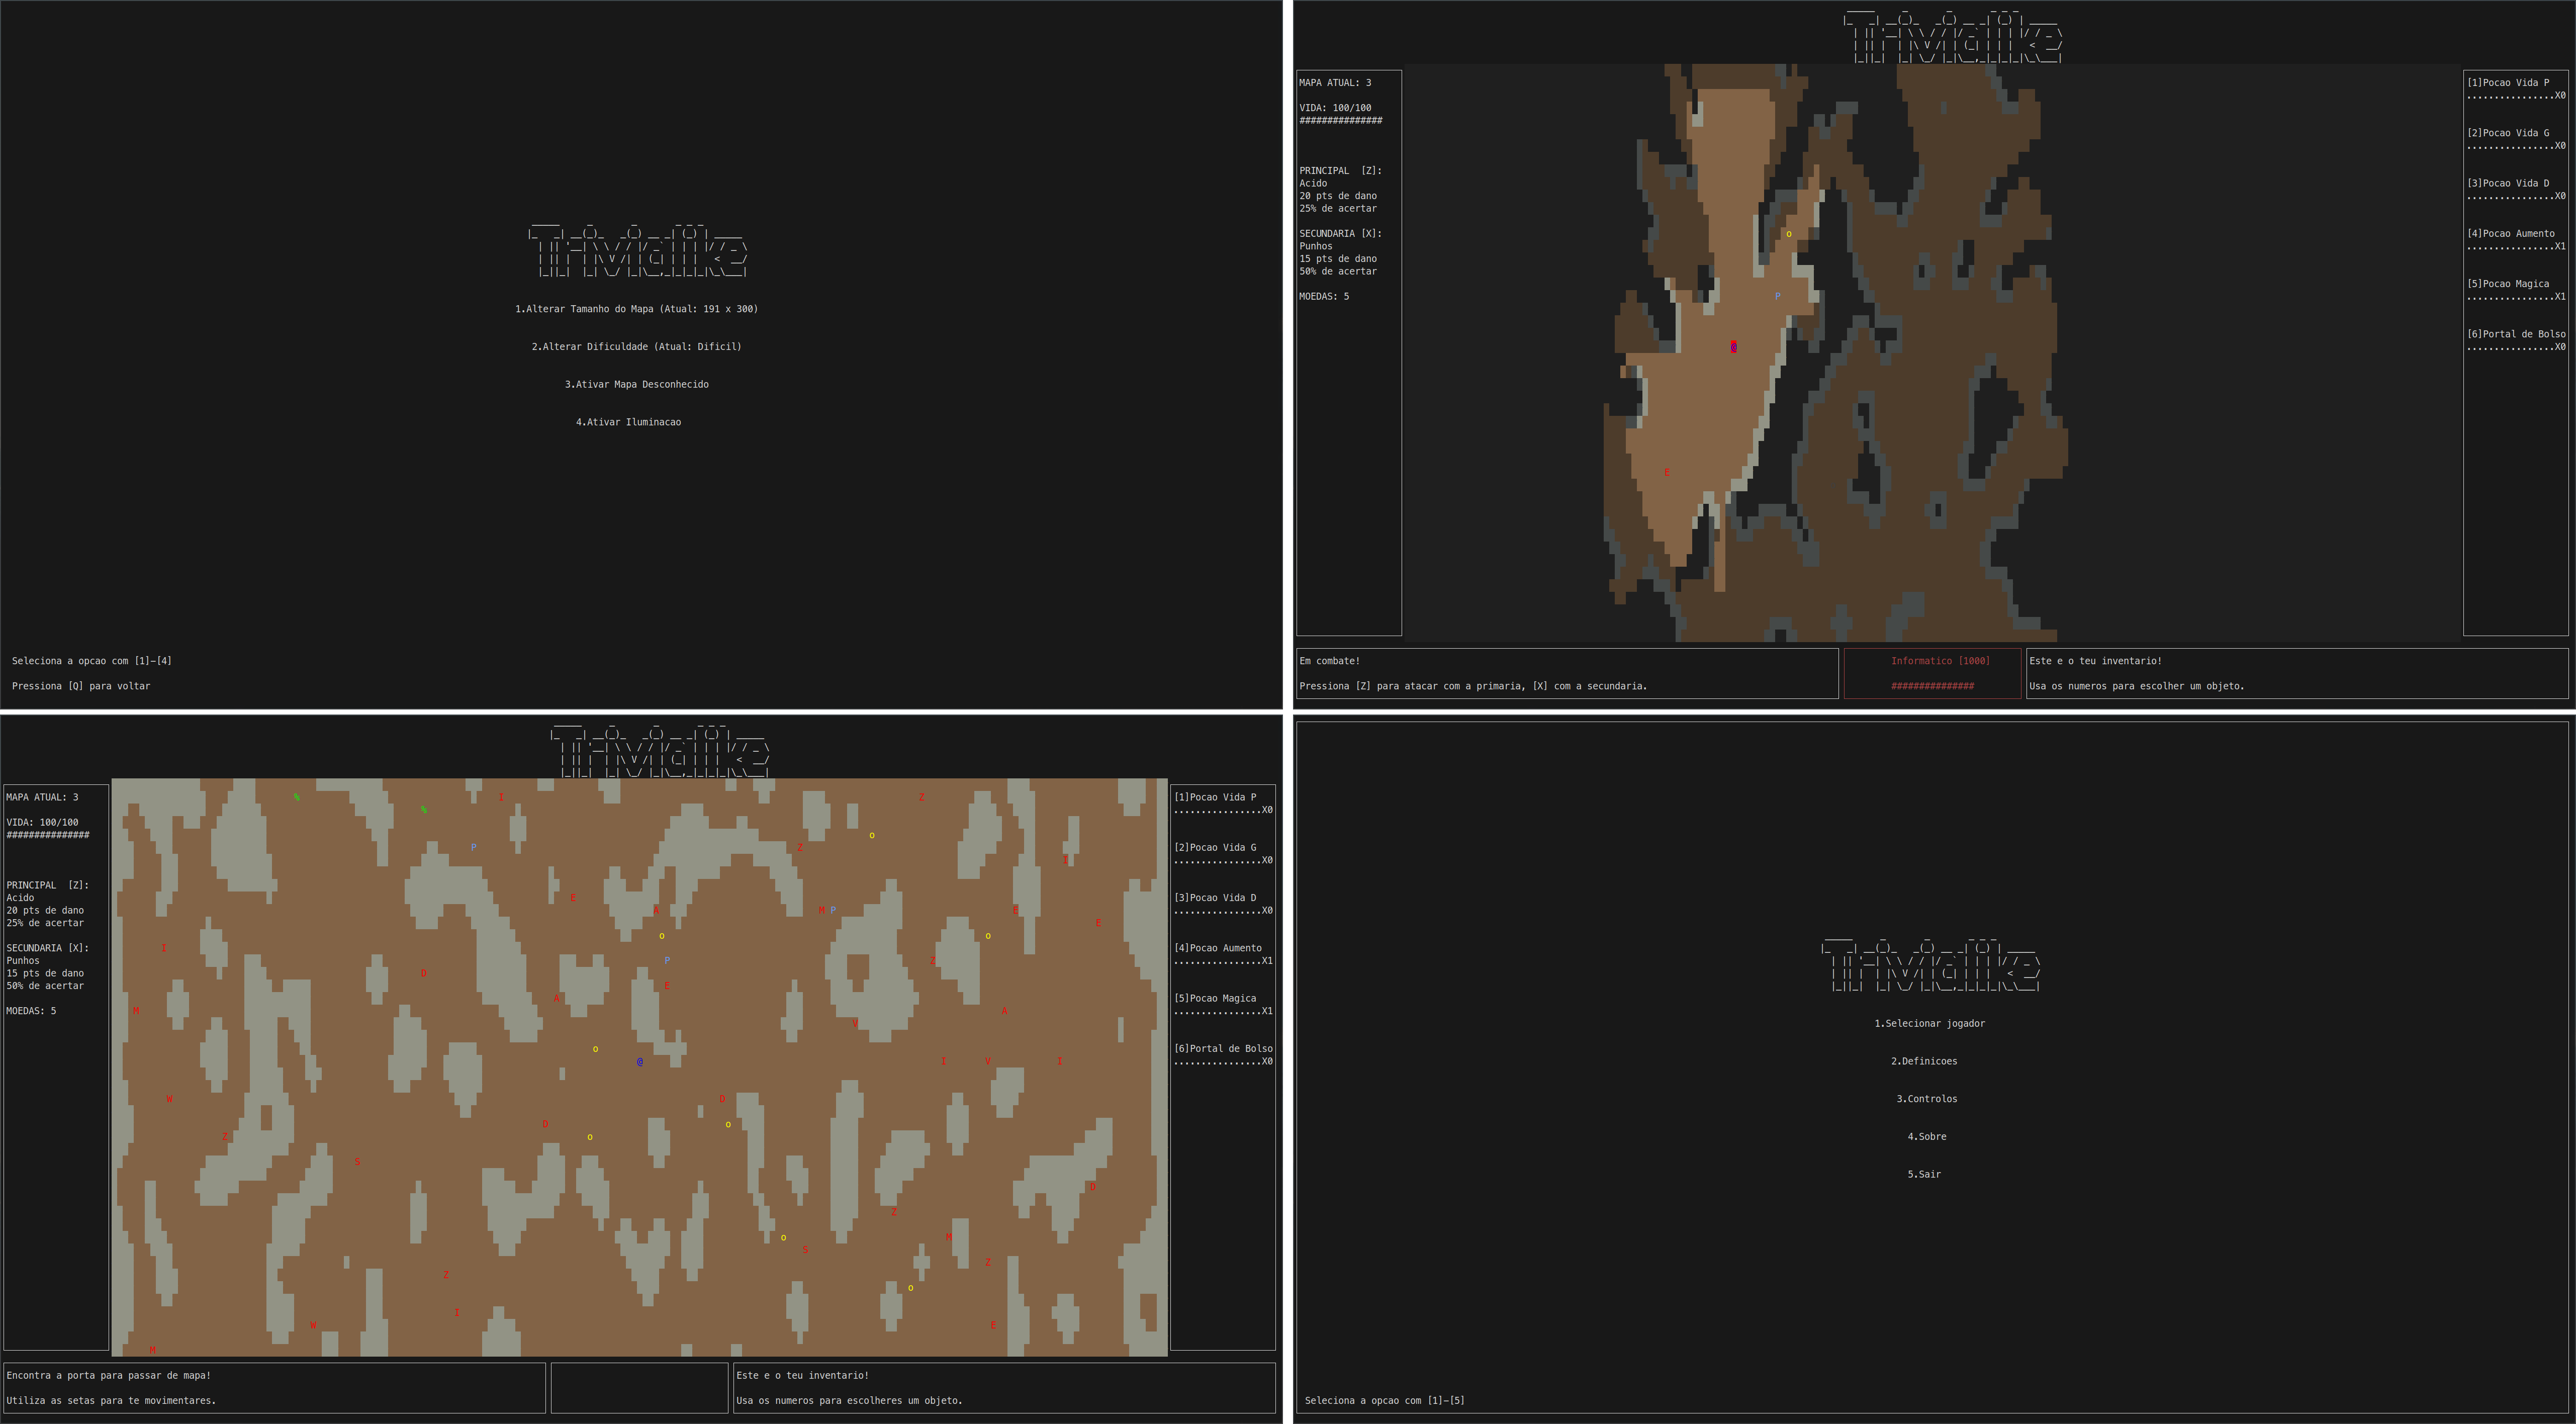Viewport: 2576px width, 1424px height.
Task: Click the yellow coin on the lit cave map
Action: pos(1789,235)
